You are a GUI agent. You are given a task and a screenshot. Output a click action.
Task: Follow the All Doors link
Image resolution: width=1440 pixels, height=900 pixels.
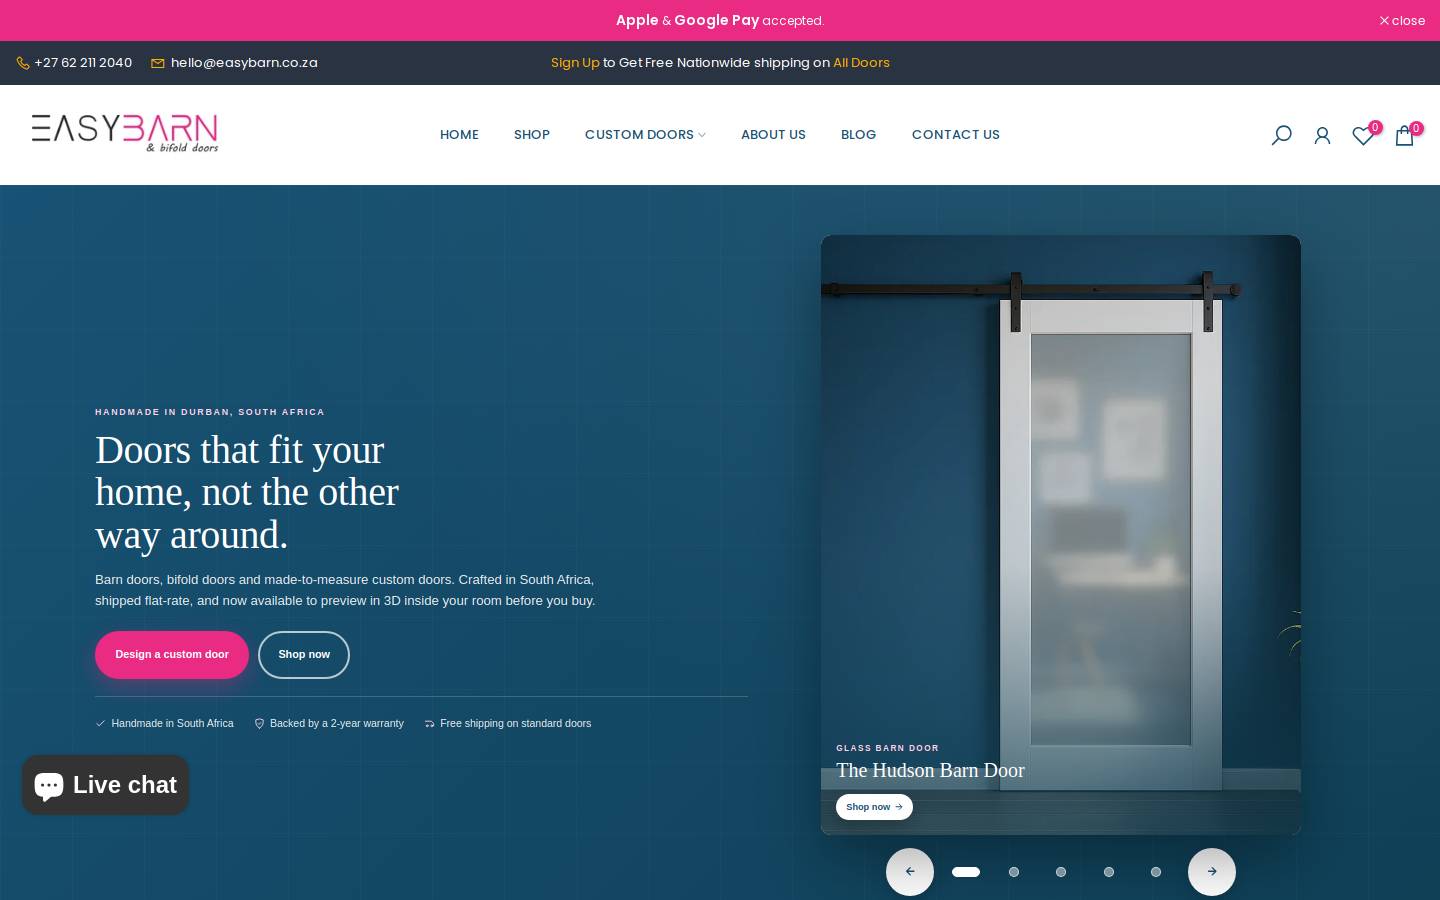861,63
